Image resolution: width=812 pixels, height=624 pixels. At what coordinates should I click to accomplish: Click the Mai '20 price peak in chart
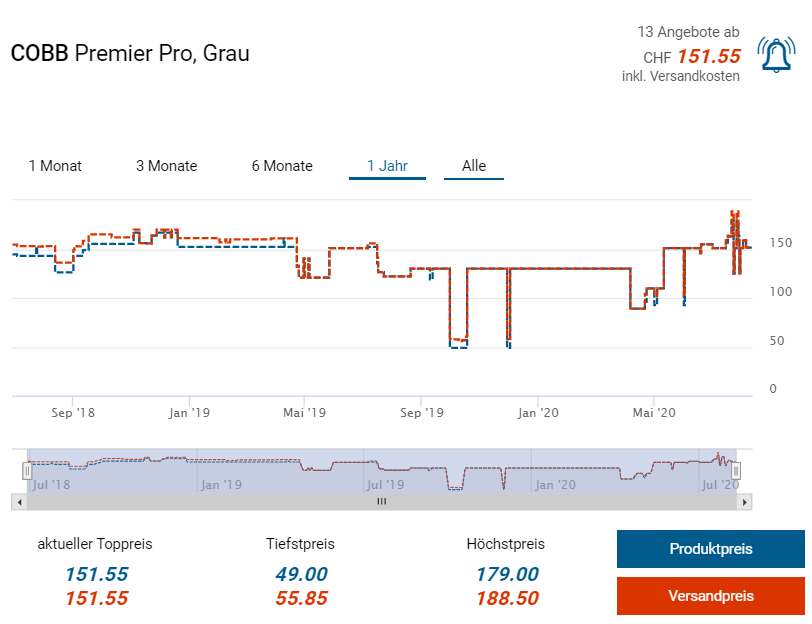(x=735, y=214)
